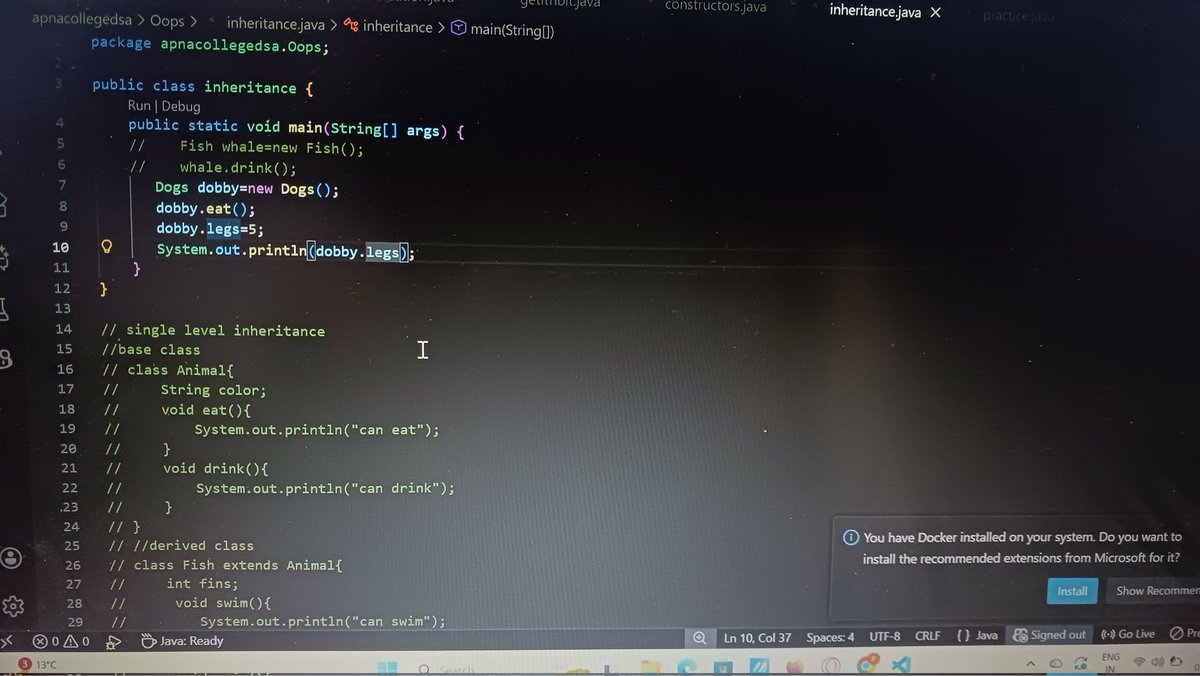Click the 13°C weather widget in the taskbar
Screen dimensions: 1200x676
pos(38,664)
